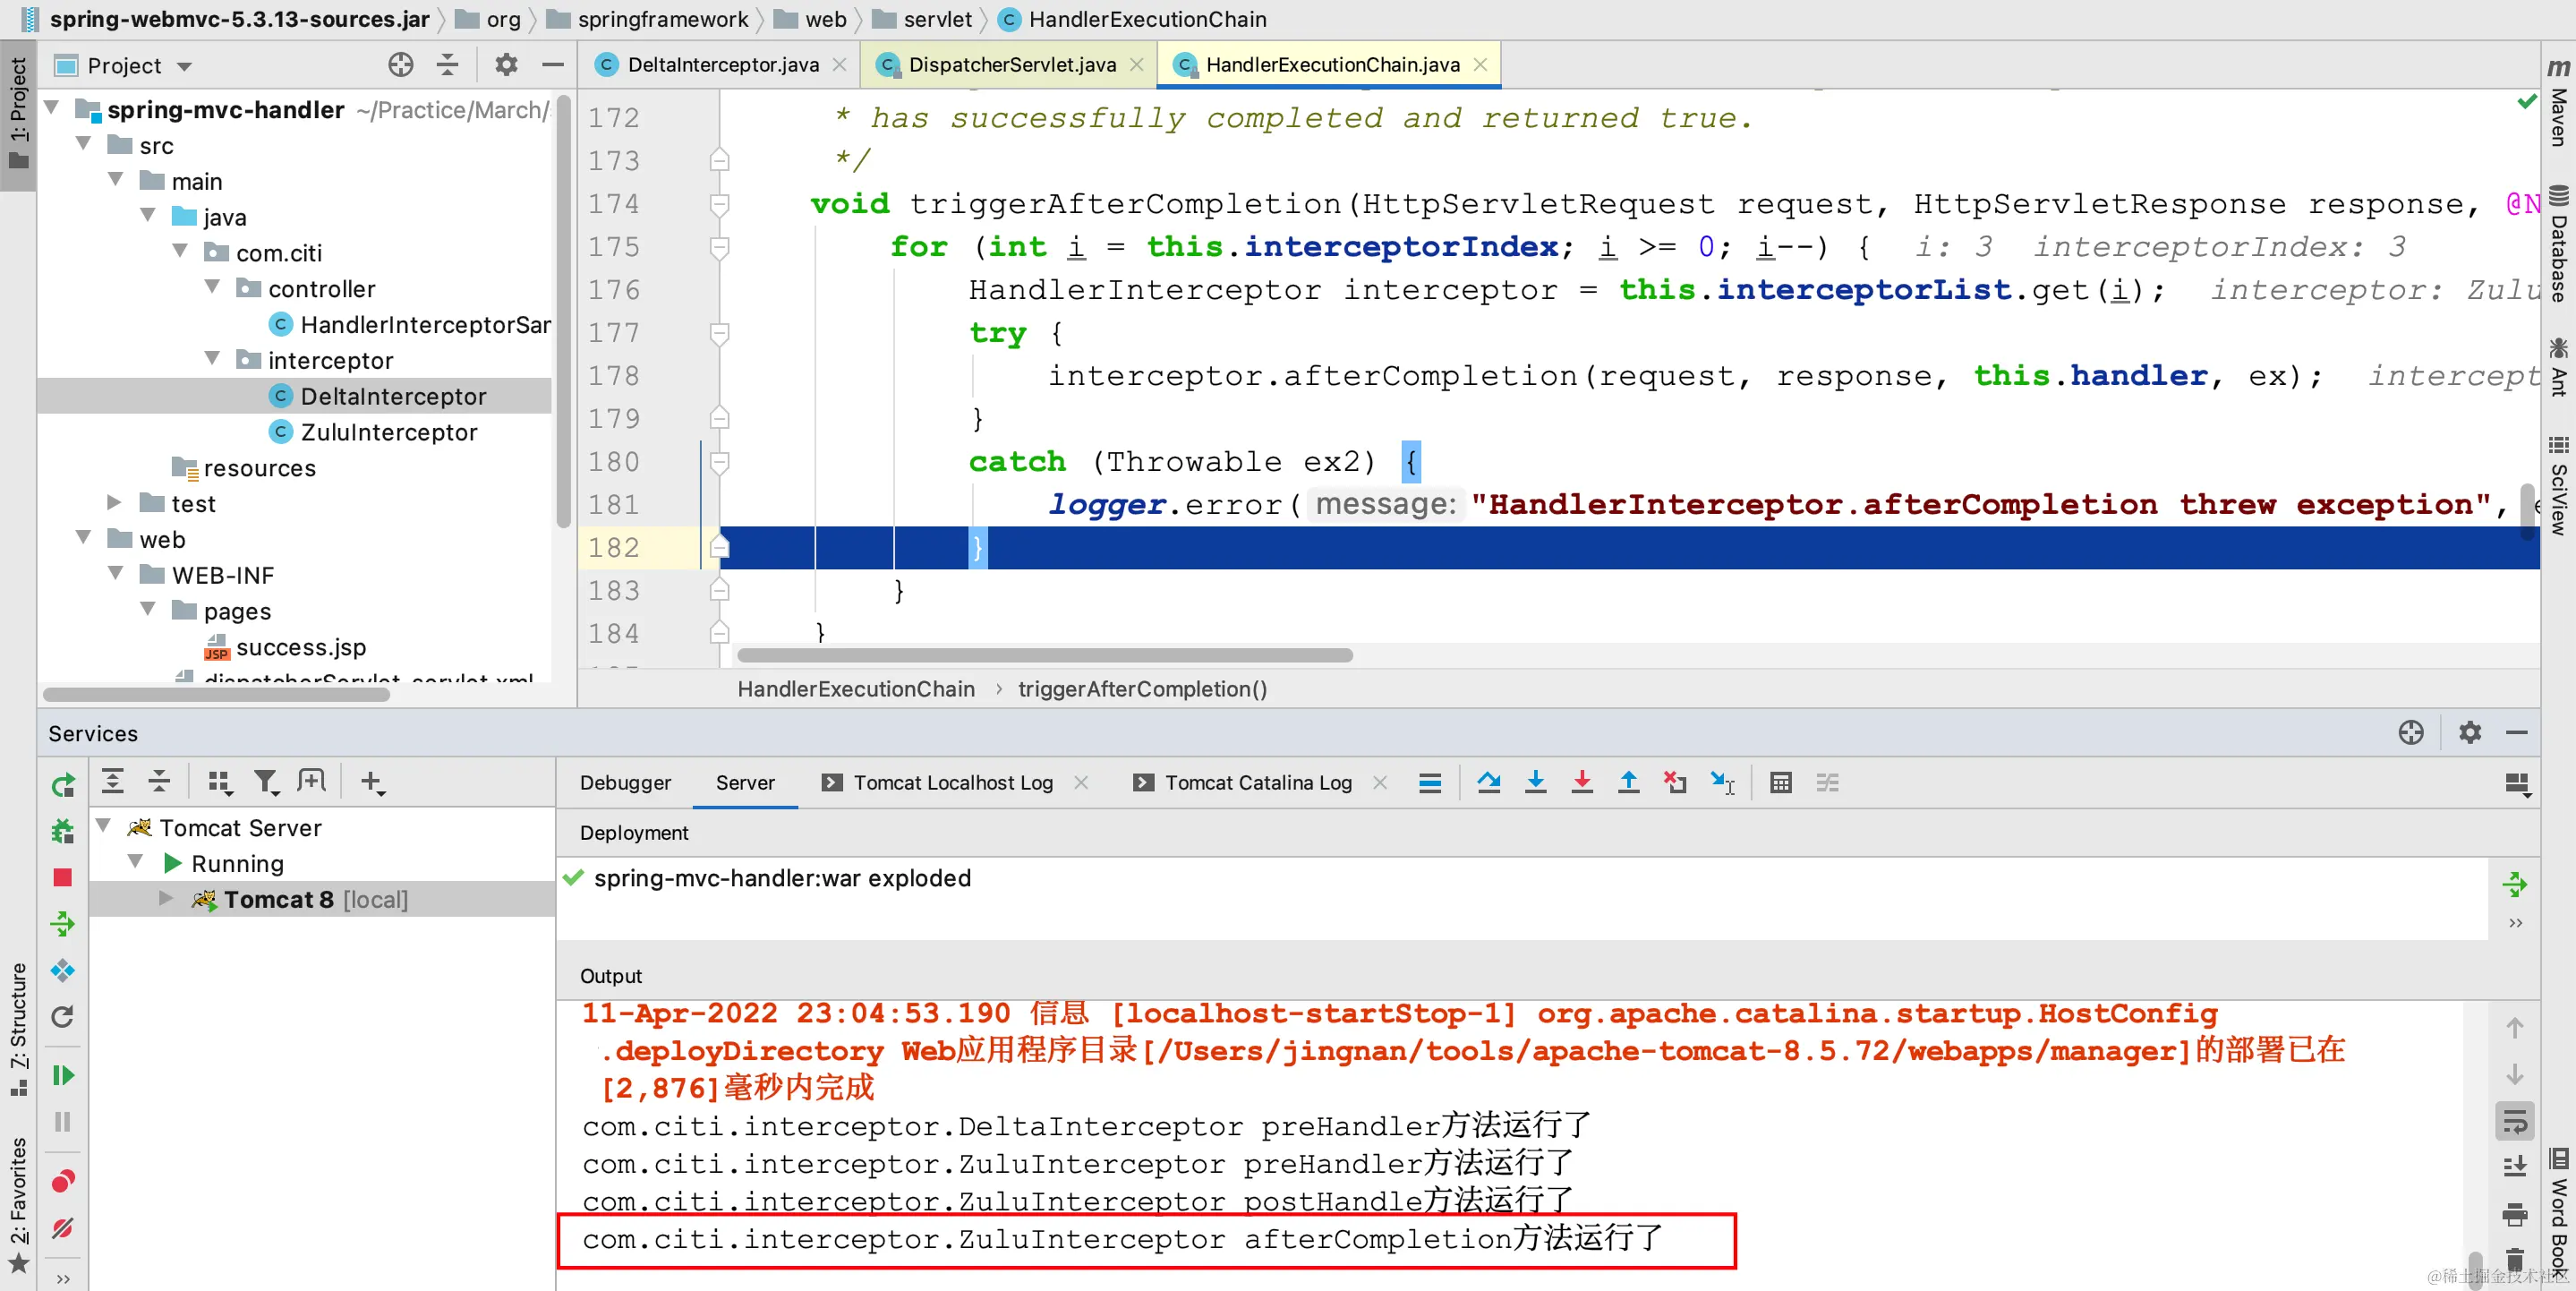Click deploy icon beside spring-mvc-handler artifact
This screenshot has height=1291, width=2576.
(x=2514, y=884)
